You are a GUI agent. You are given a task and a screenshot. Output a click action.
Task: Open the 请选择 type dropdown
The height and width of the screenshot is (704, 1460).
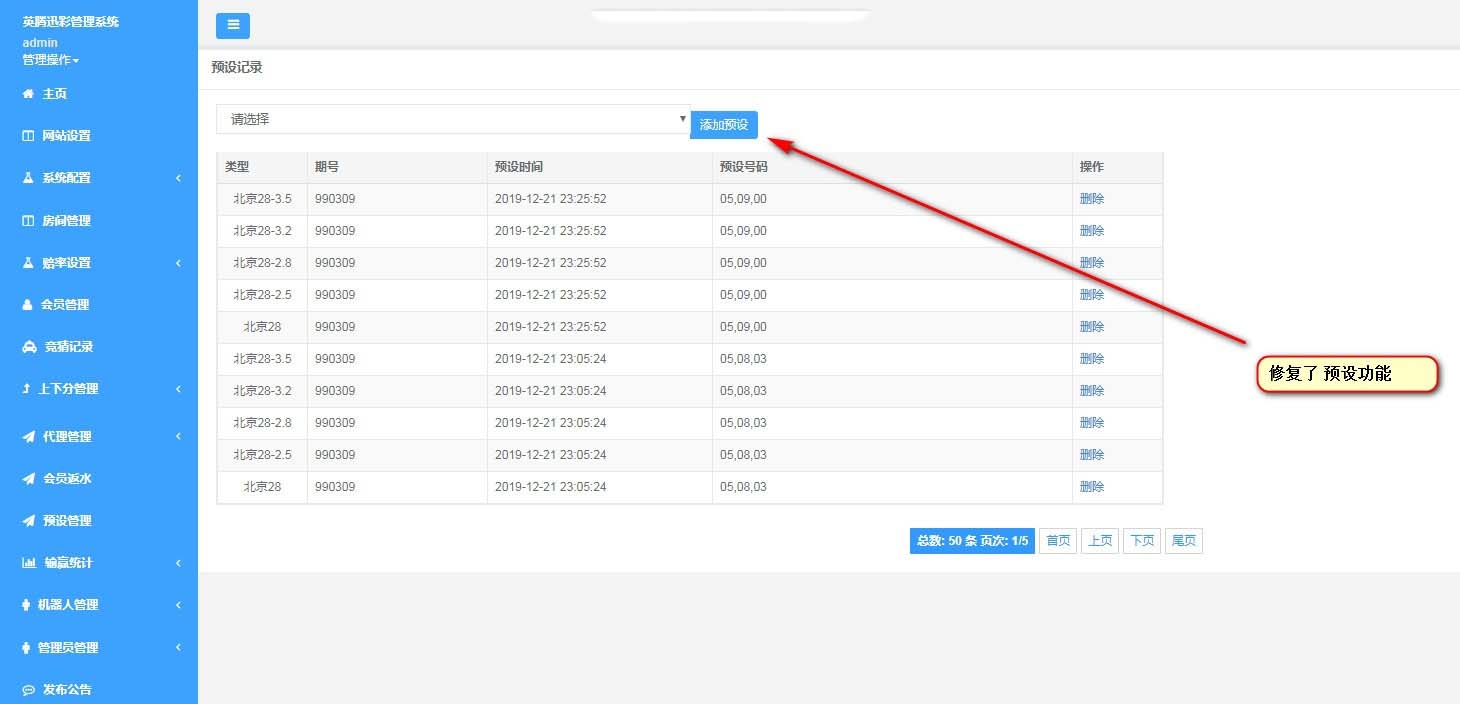(x=452, y=119)
